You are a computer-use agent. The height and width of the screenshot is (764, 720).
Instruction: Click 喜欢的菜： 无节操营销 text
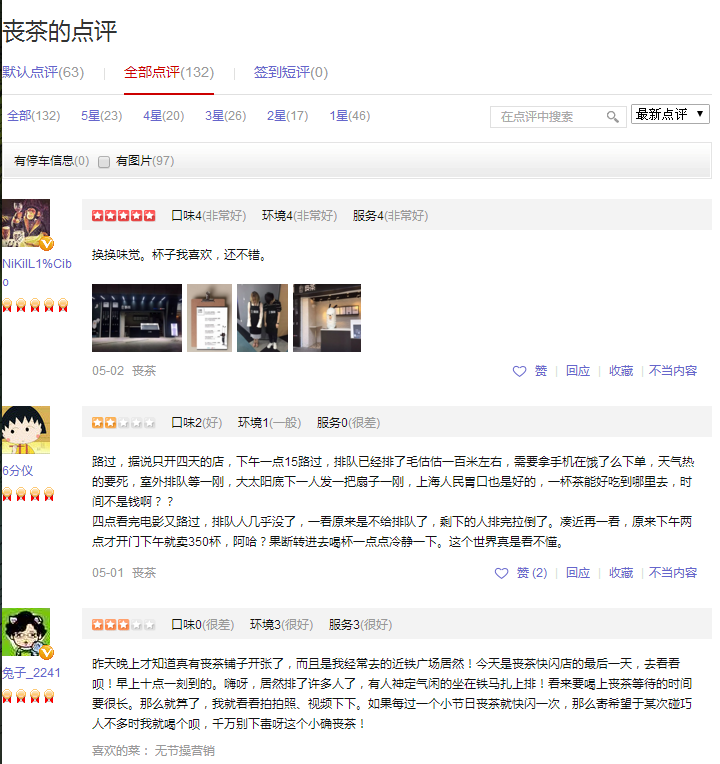point(153,750)
